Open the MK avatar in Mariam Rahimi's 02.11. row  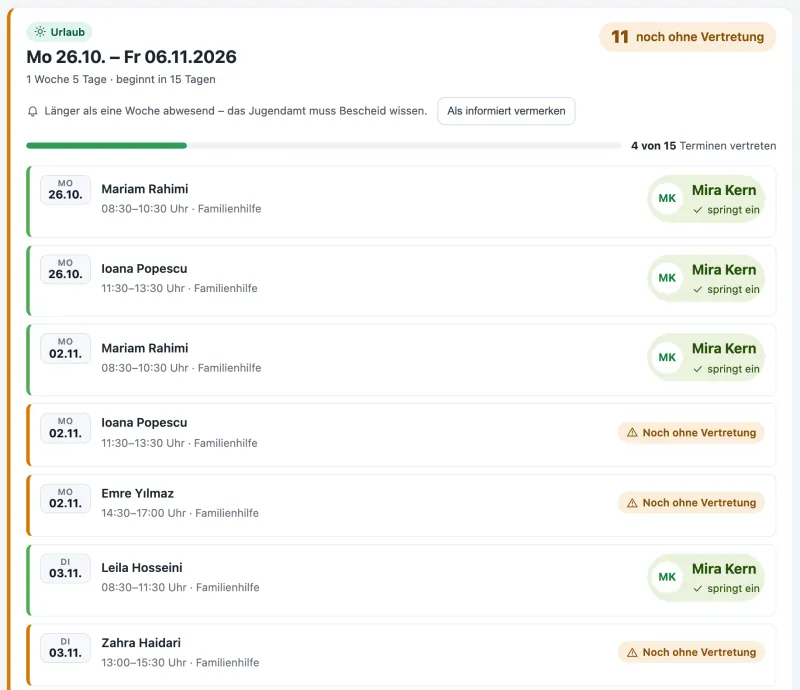(667, 357)
